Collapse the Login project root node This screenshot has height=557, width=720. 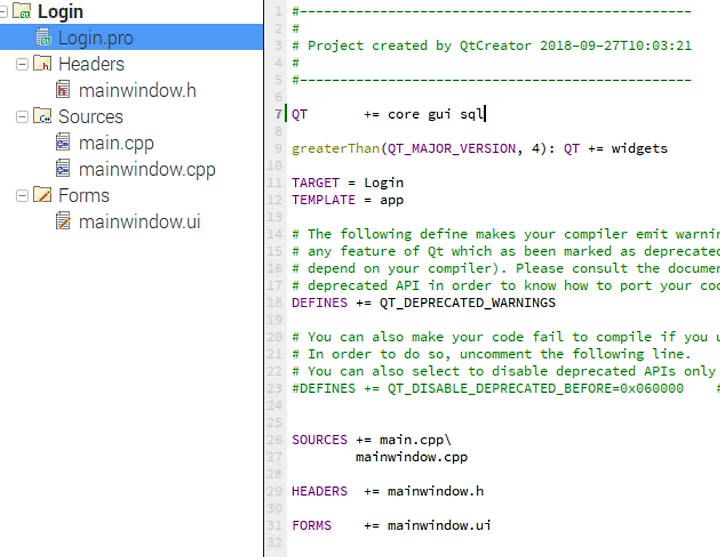point(2,11)
